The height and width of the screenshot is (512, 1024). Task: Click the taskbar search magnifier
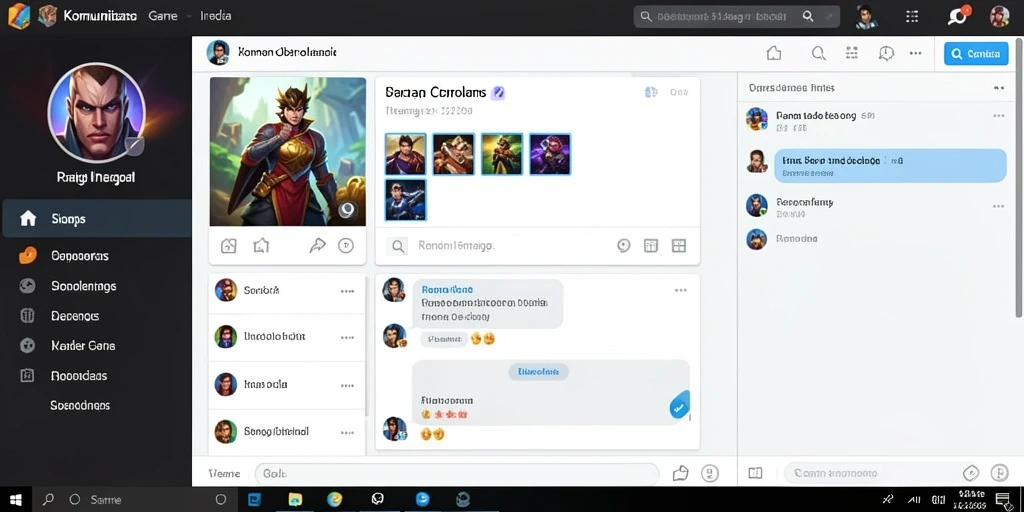[48, 500]
